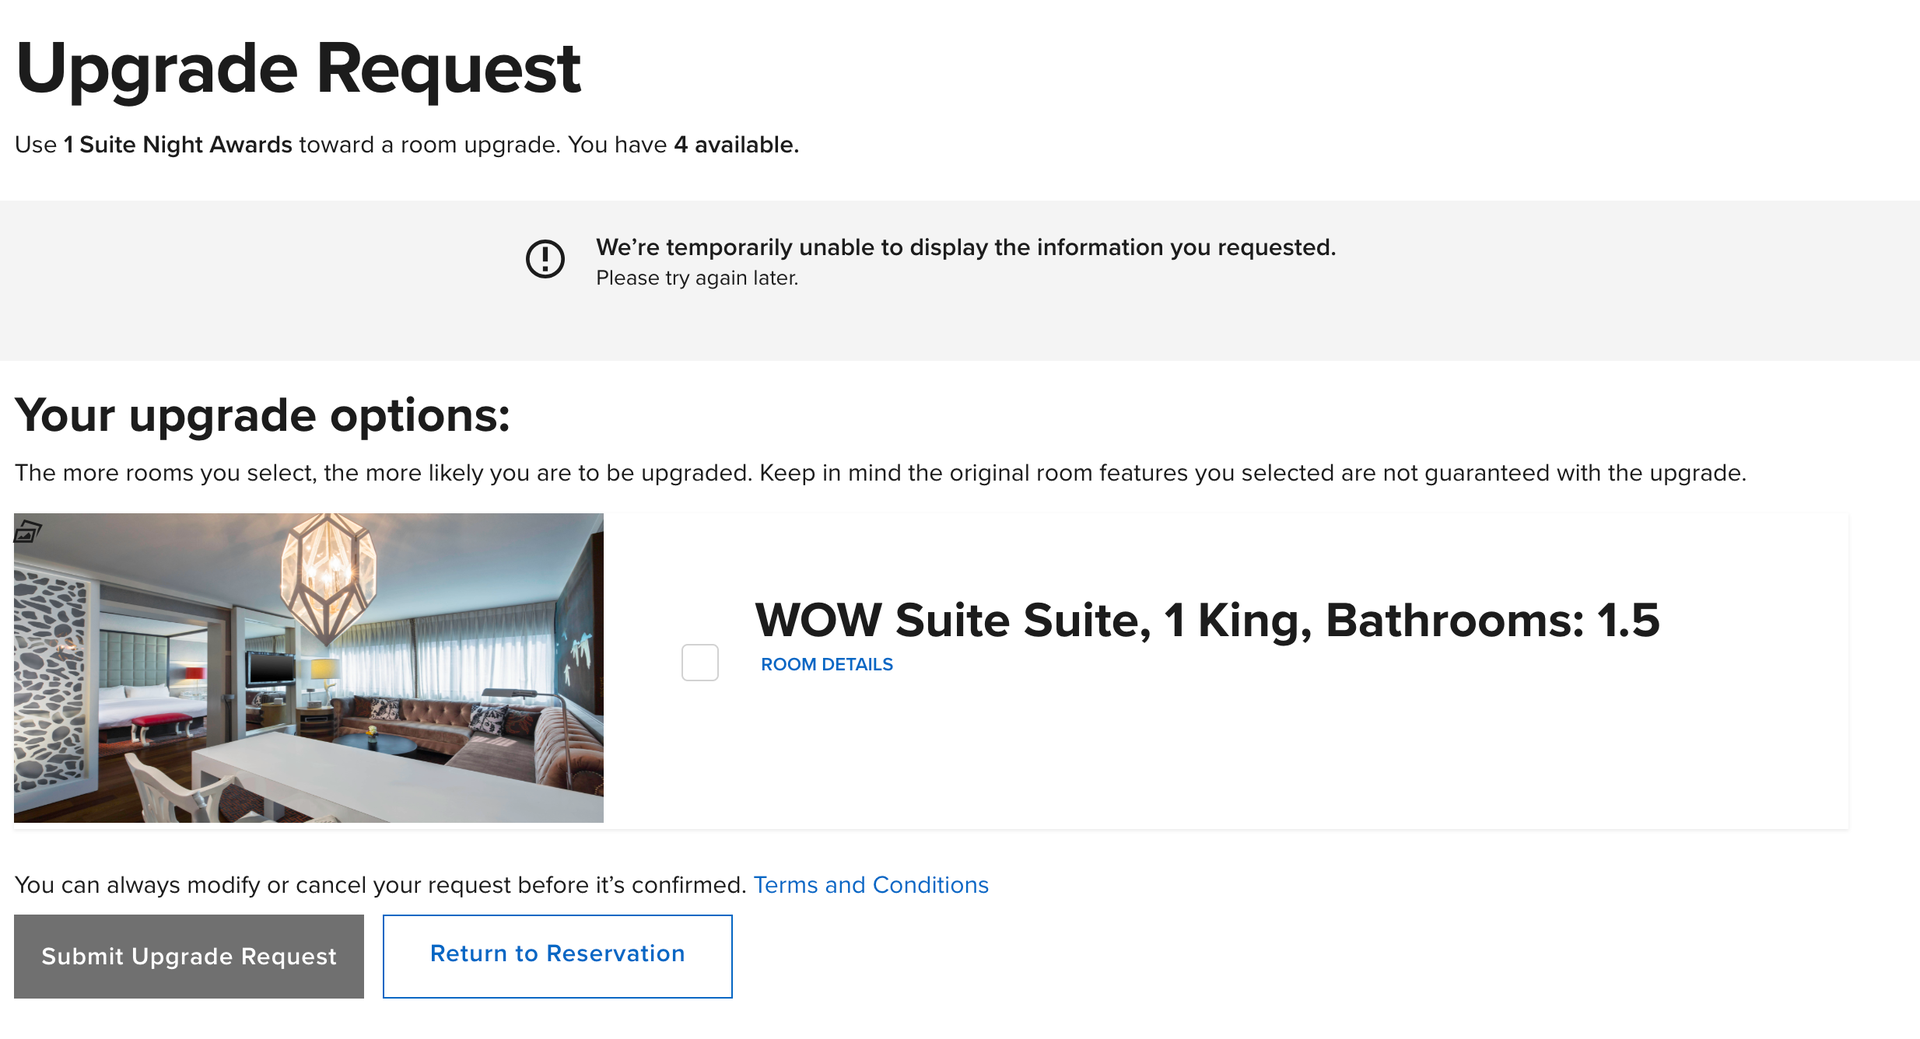Image resolution: width=1920 pixels, height=1039 pixels.
Task: Click the Upgrade Request page heading
Action: (x=297, y=66)
